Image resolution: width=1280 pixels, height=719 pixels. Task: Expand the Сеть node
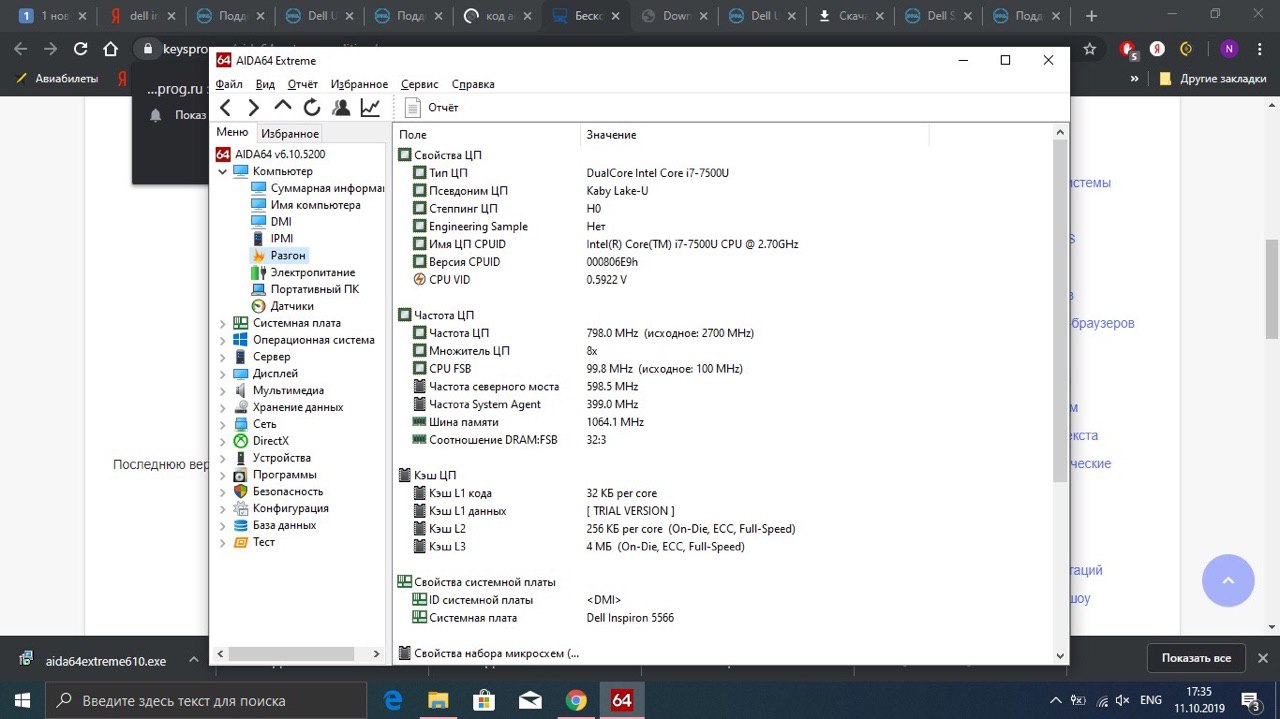(223, 424)
